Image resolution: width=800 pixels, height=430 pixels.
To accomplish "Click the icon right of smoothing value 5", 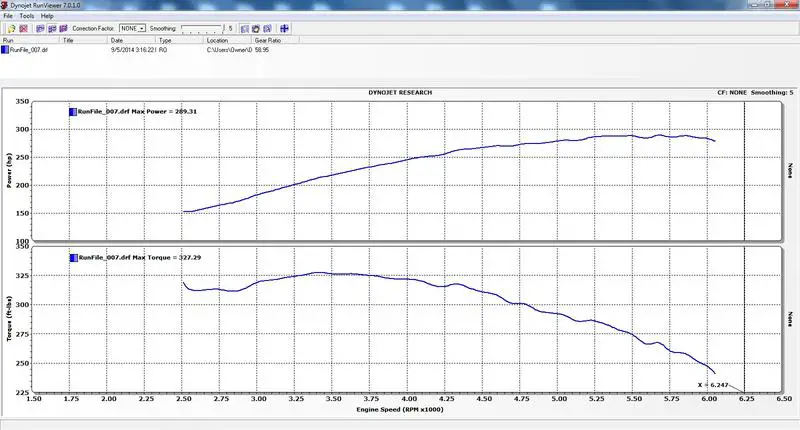I will 245,29.
